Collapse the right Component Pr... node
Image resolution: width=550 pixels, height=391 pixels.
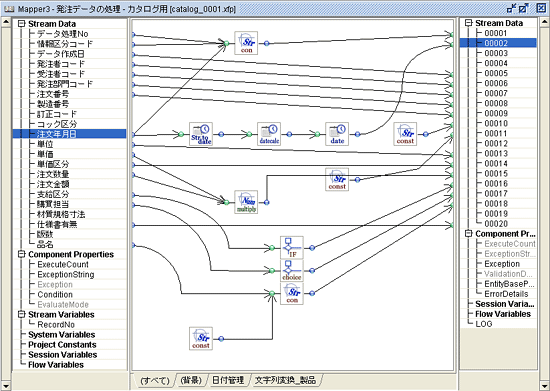pyautogui.click(x=469, y=234)
